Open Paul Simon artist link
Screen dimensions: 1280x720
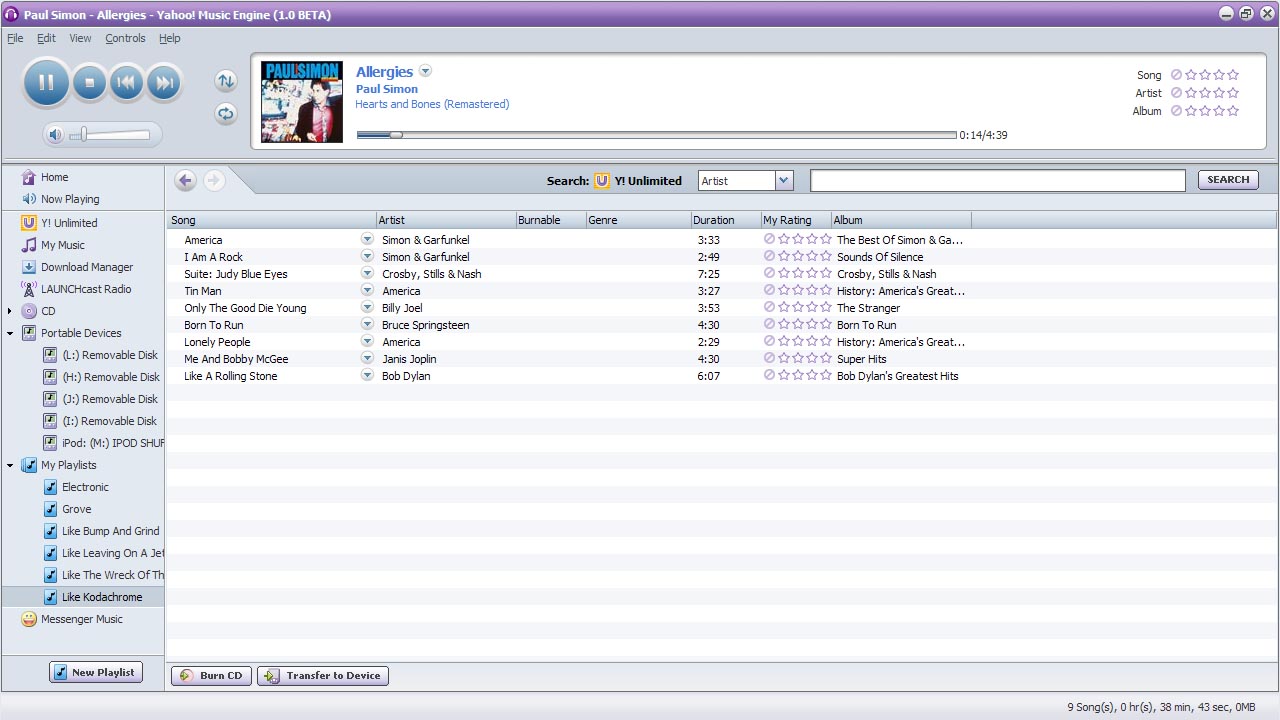tap(387, 89)
